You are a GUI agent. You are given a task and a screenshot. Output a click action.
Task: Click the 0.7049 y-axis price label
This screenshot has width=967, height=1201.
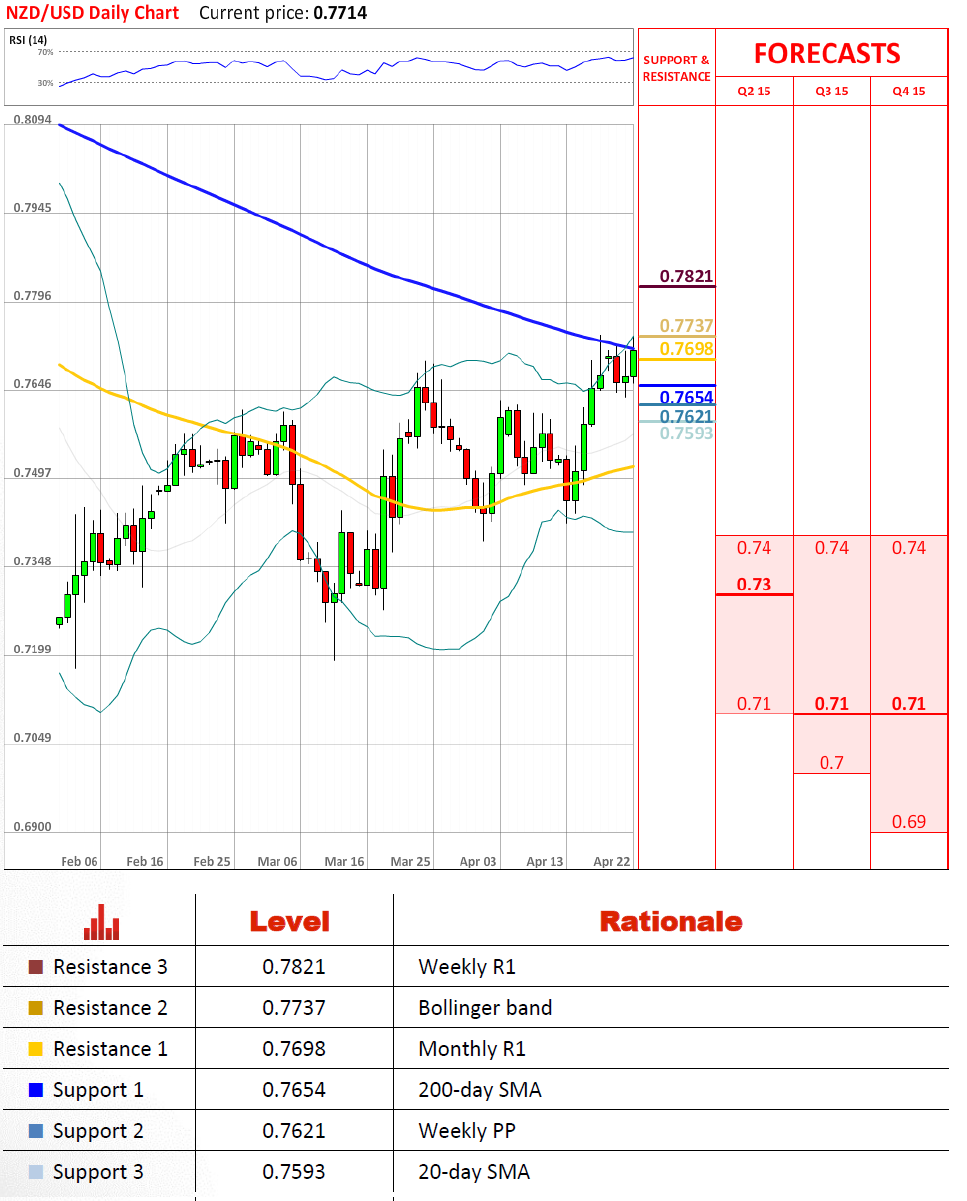coord(32,739)
